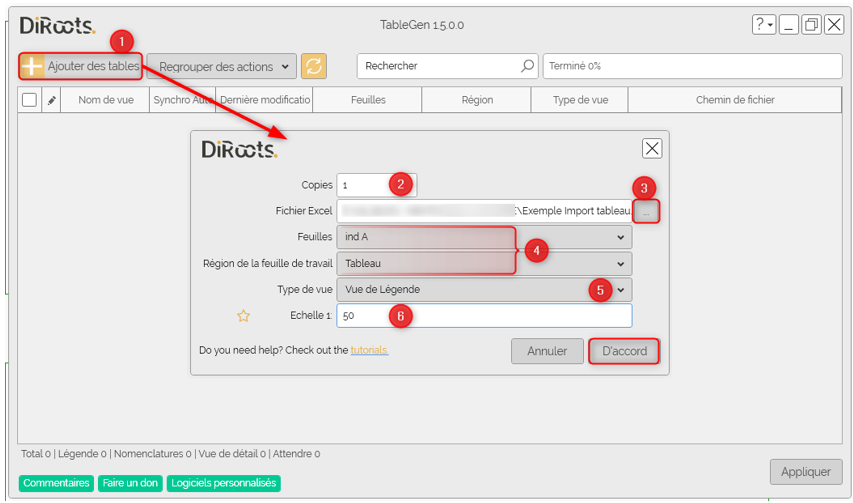Click the D'accord button
This screenshot has width=853, height=503.
(624, 351)
